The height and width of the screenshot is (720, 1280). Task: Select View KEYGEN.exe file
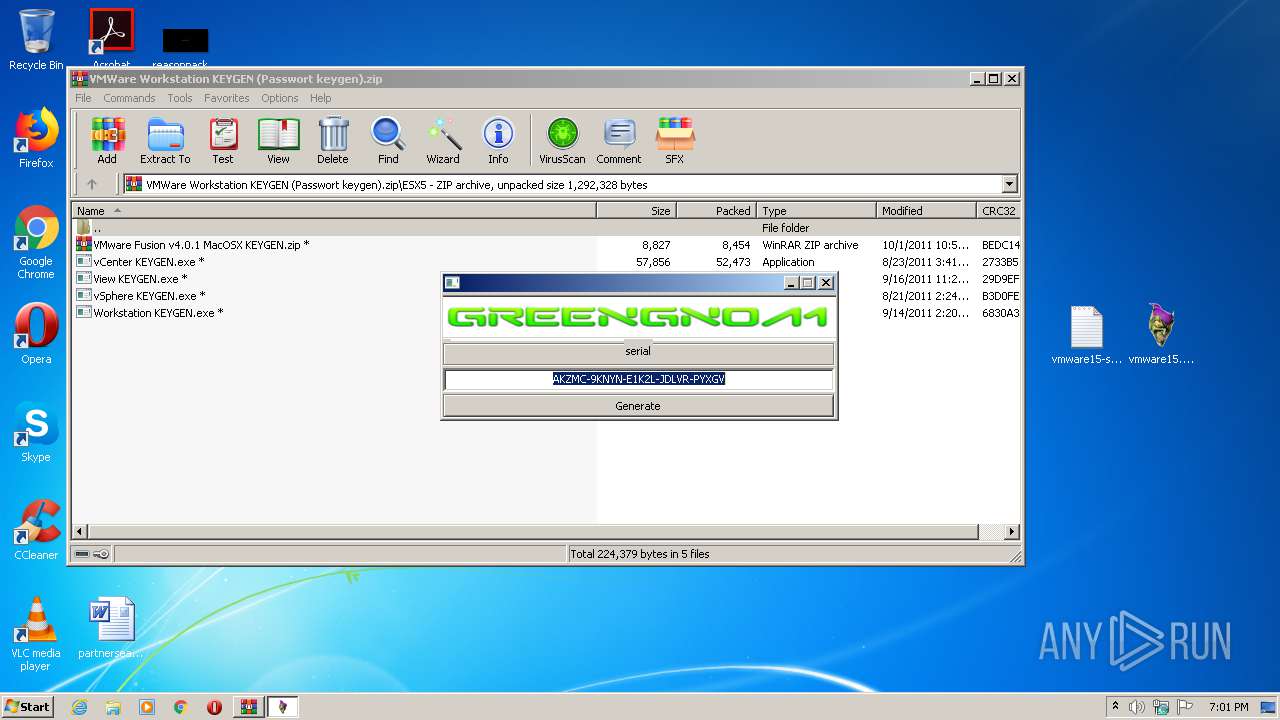(257, 279)
